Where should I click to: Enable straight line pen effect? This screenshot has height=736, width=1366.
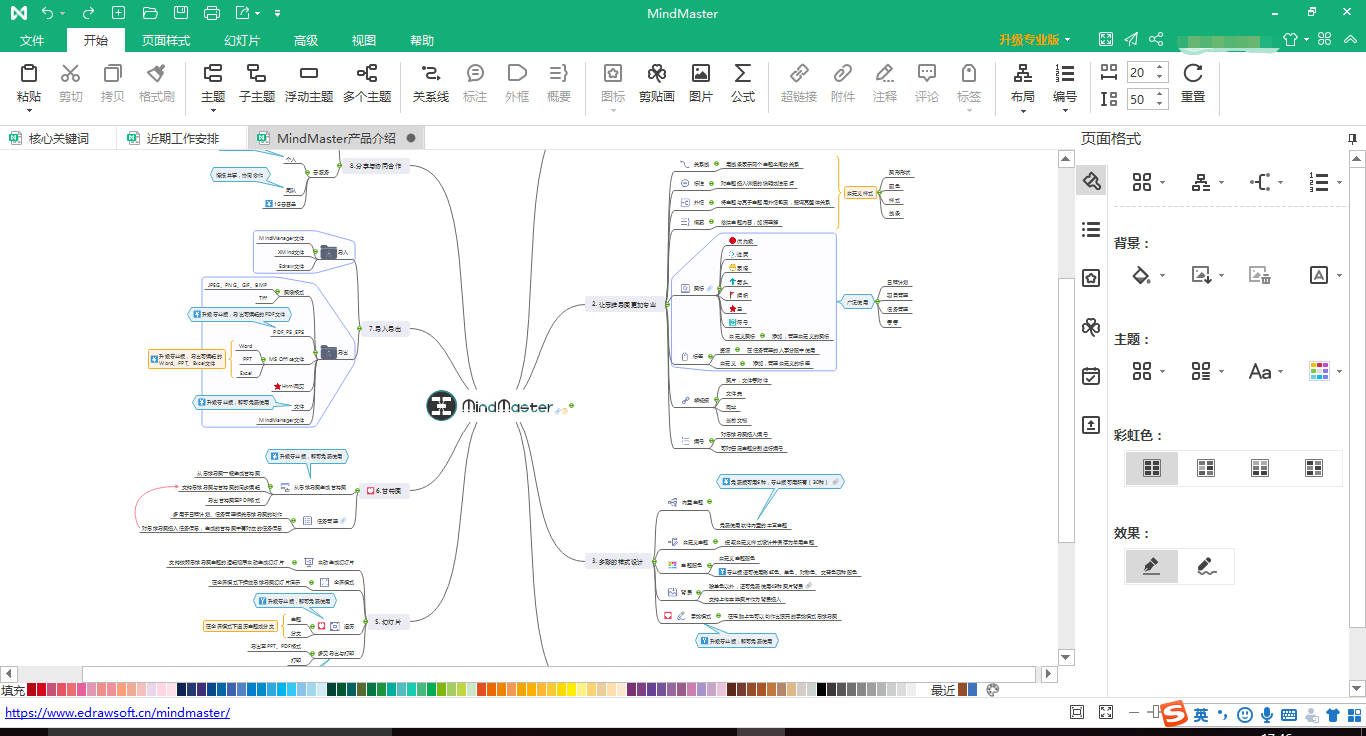(x=1152, y=566)
